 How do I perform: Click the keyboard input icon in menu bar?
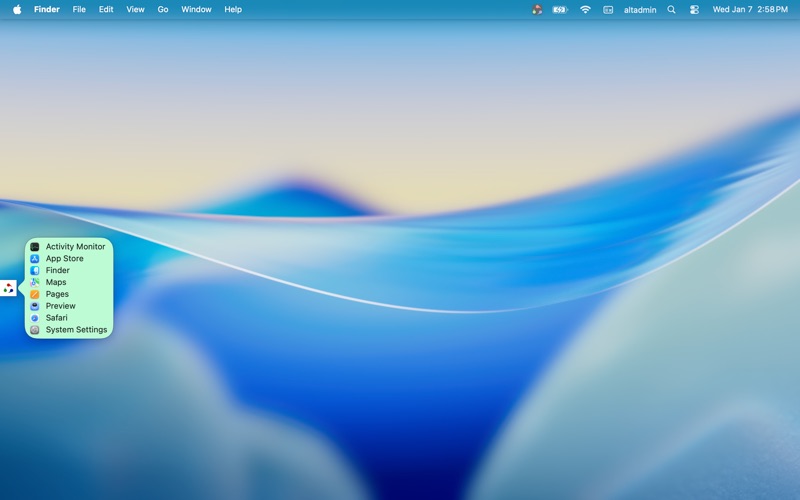608,9
